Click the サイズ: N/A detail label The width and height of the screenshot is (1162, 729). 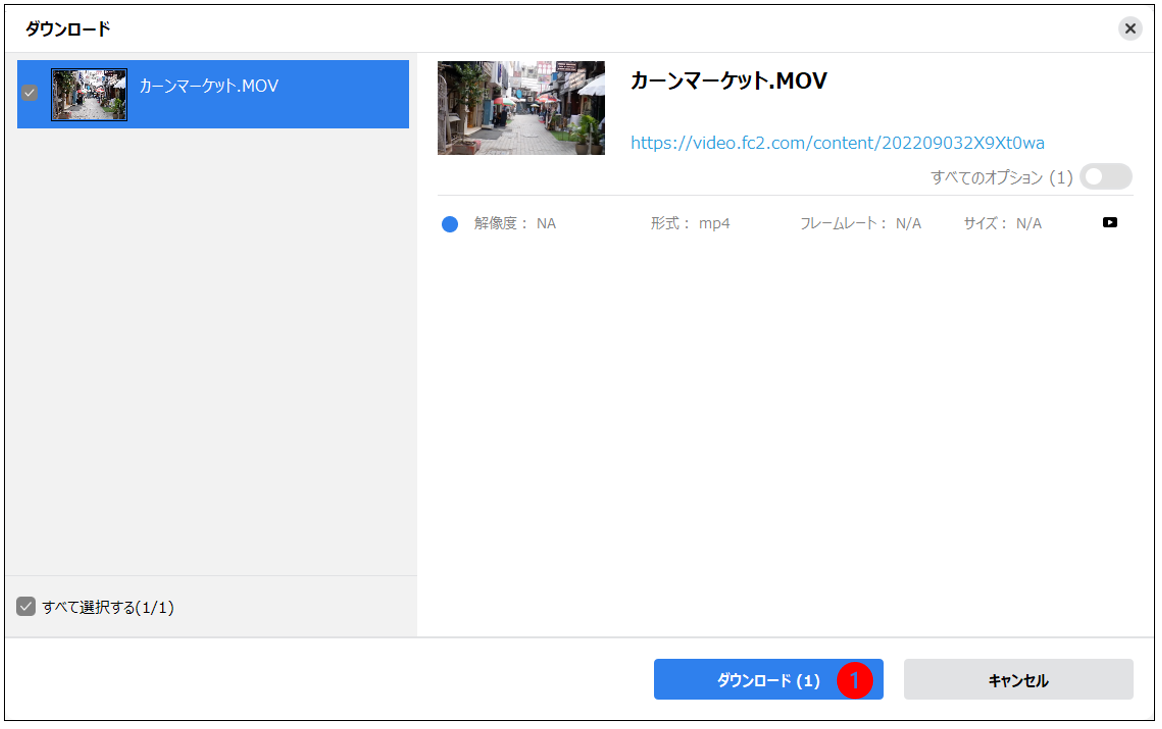(1001, 224)
